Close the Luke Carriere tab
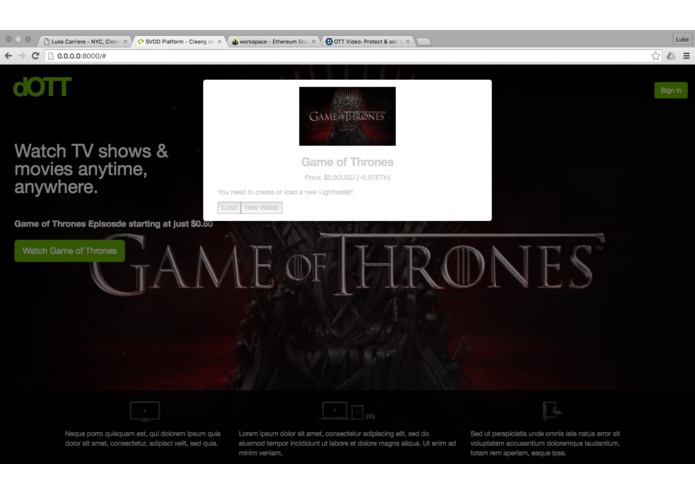 pyautogui.click(x=125, y=42)
